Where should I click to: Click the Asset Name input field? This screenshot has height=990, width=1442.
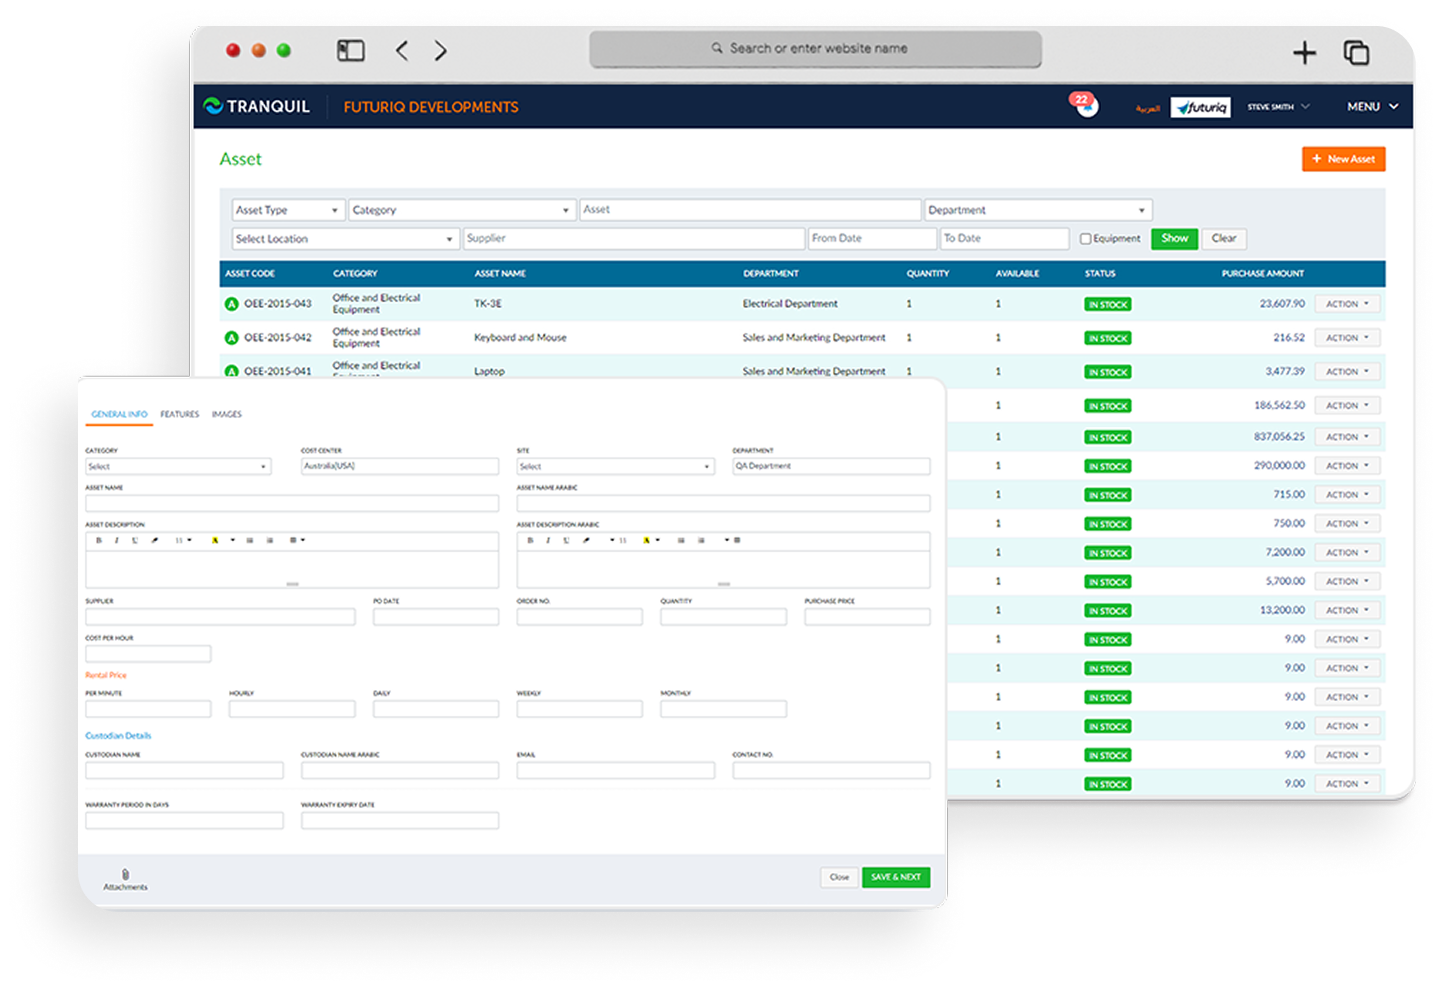(x=292, y=504)
